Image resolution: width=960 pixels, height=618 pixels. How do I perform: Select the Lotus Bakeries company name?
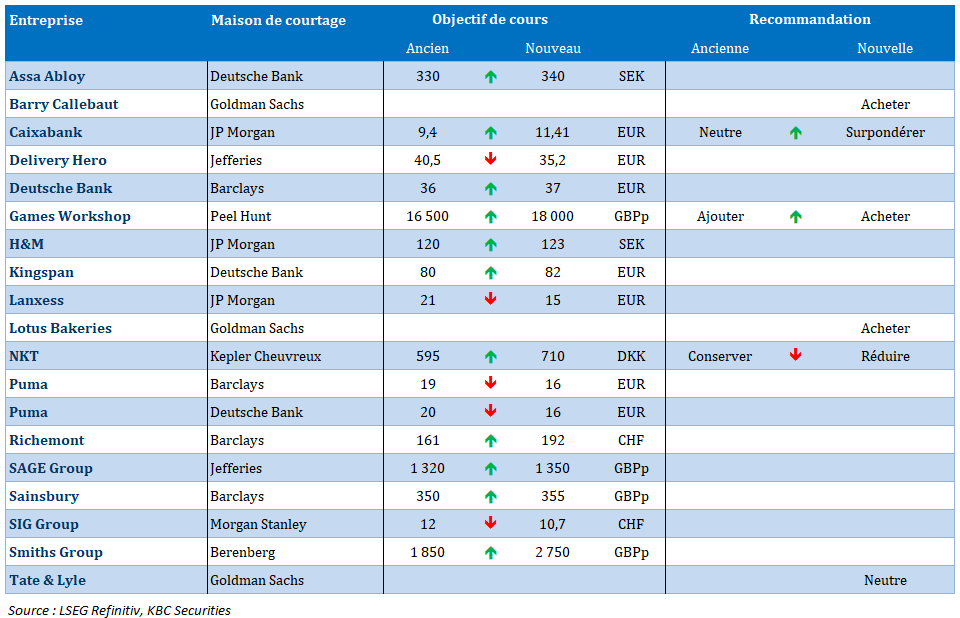coord(60,328)
